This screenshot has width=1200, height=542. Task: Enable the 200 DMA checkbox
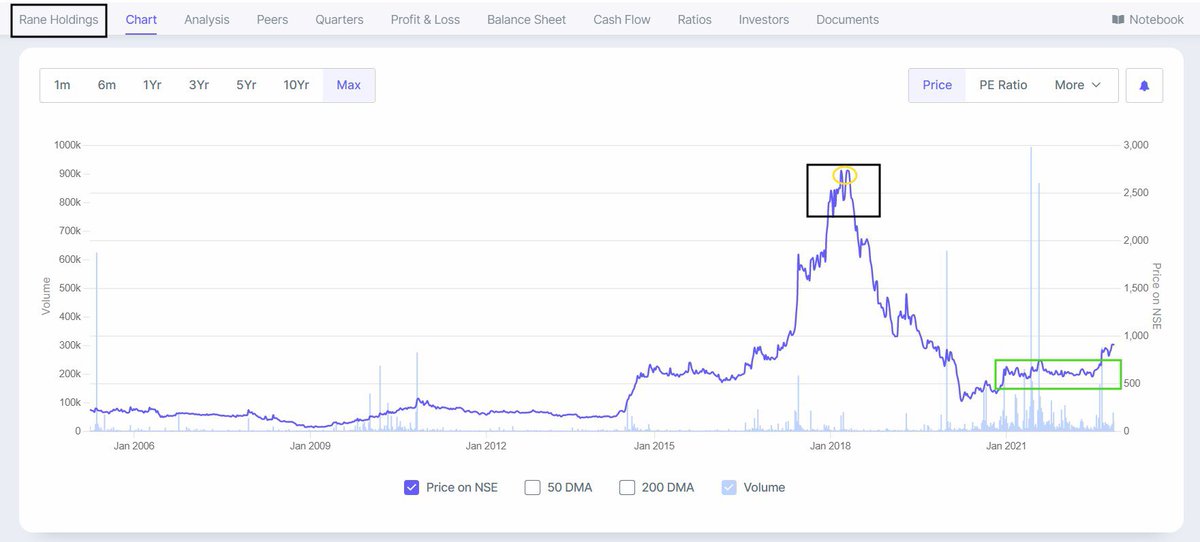coord(627,487)
